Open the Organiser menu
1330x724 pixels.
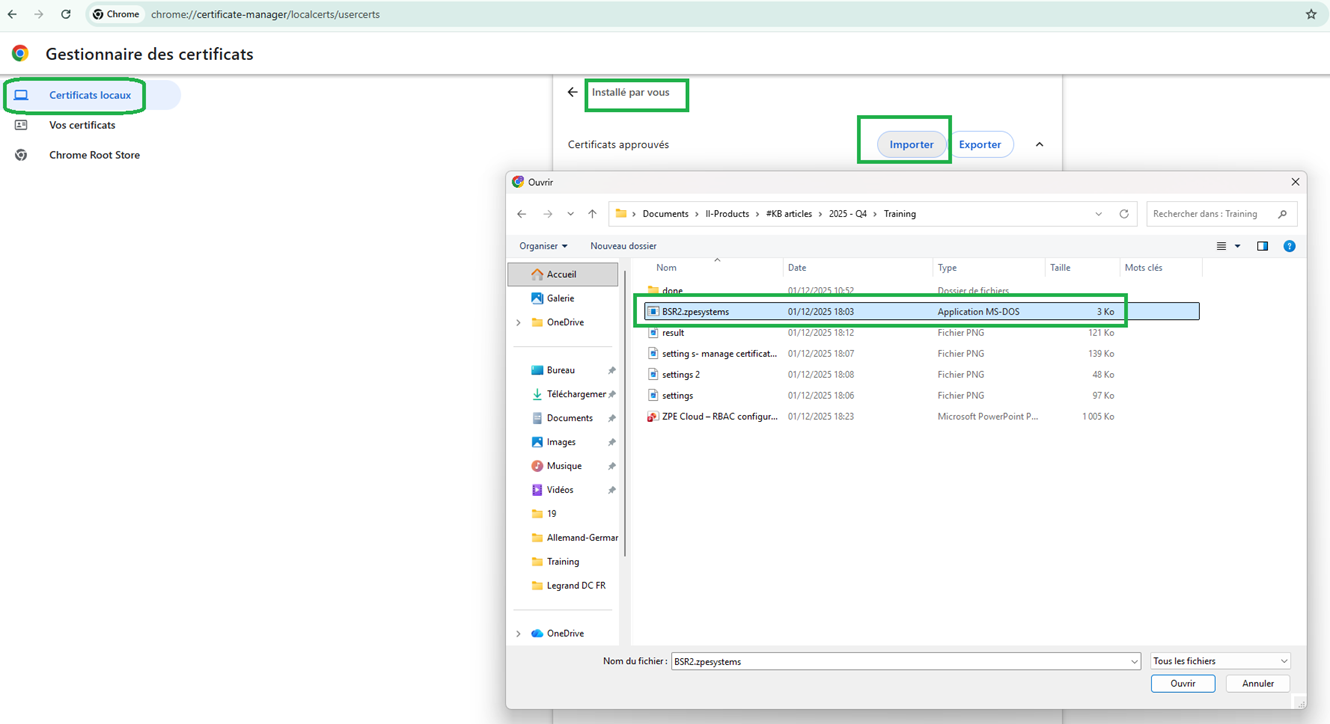coord(543,246)
